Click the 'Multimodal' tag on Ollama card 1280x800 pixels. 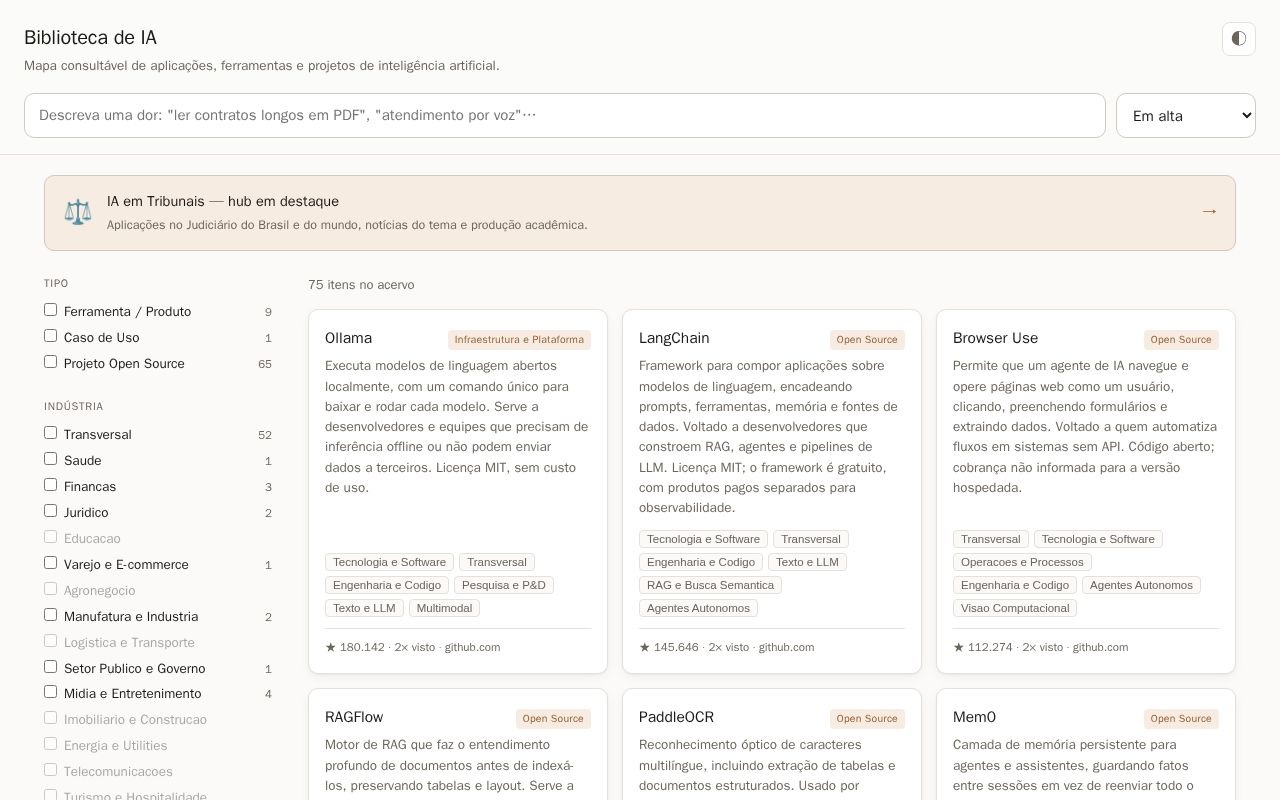click(x=444, y=608)
